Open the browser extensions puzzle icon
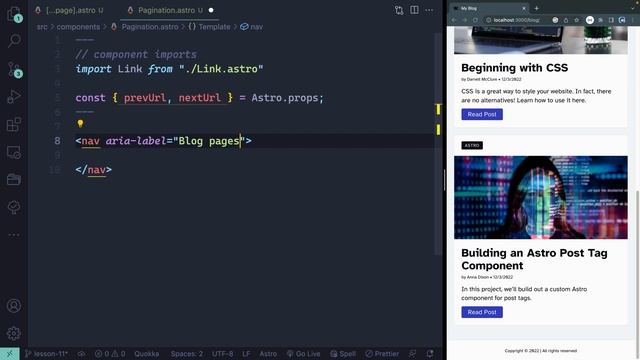The width and height of the screenshot is (640, 360). tap(601, 20)
